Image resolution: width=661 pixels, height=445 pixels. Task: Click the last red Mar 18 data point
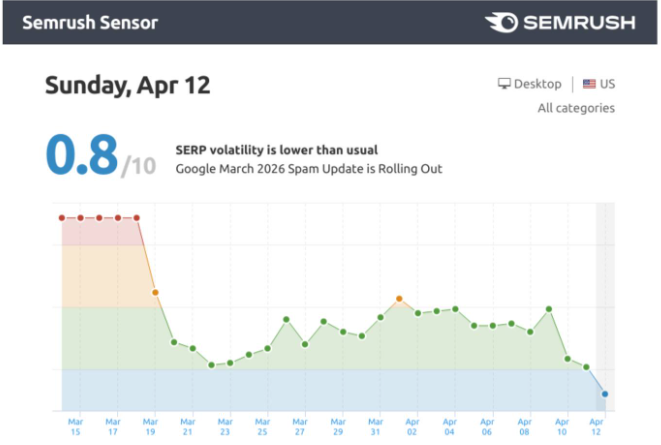[137, 218]
